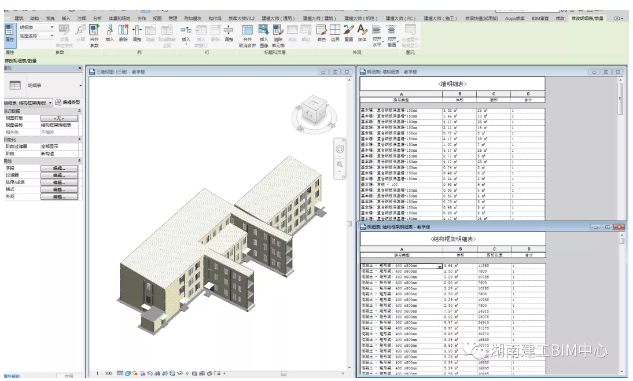Click the Properties button in the ribbon
The width and height of the screenshot is (633, 381).
coord(9,33)
